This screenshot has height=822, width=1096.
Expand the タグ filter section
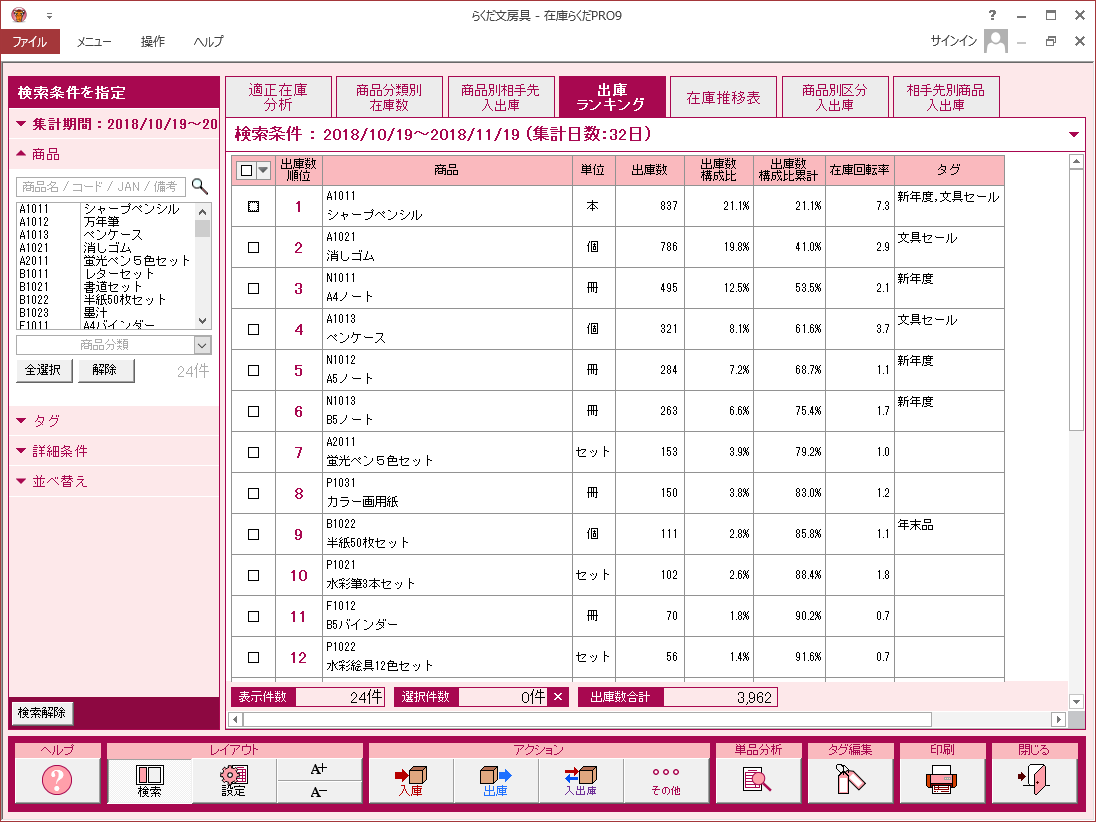(x=46, y=421)
